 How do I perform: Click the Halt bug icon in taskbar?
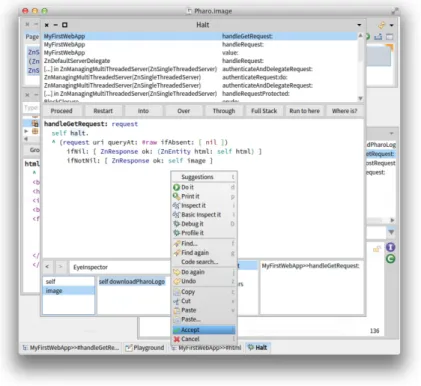pyautogui.click(x=251, y=348)
